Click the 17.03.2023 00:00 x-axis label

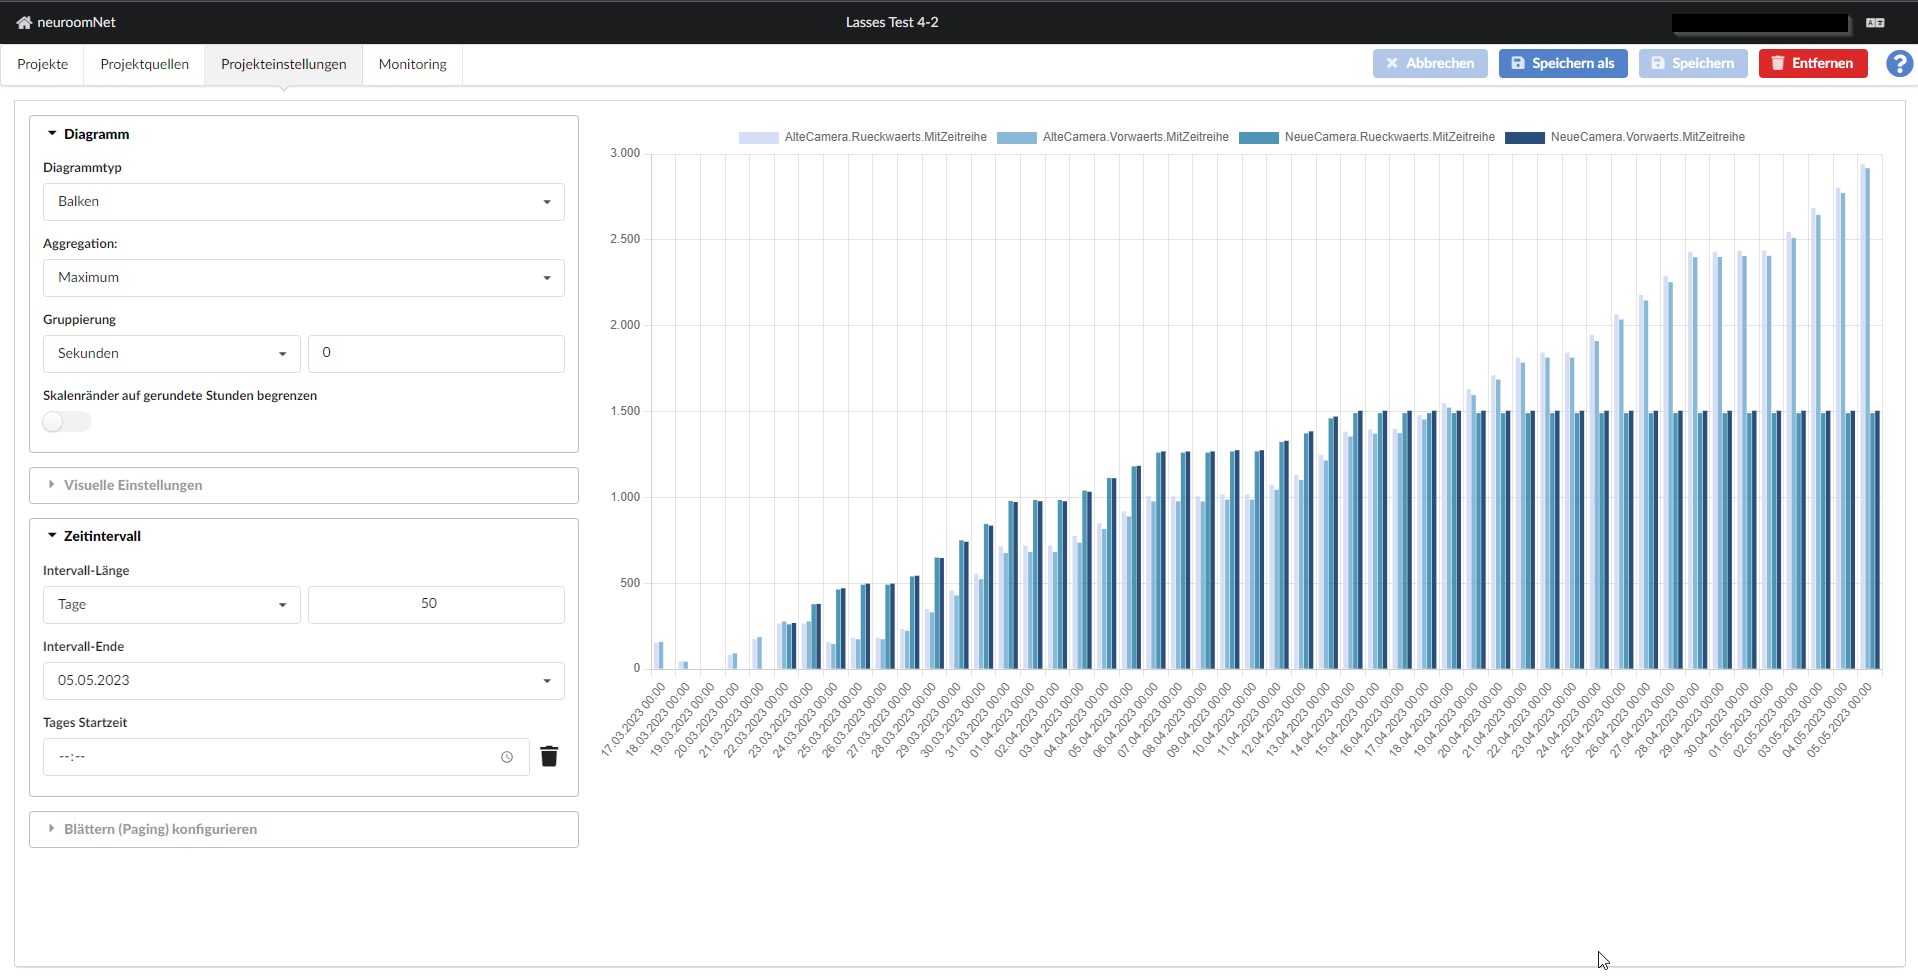(x=633, y=720)
